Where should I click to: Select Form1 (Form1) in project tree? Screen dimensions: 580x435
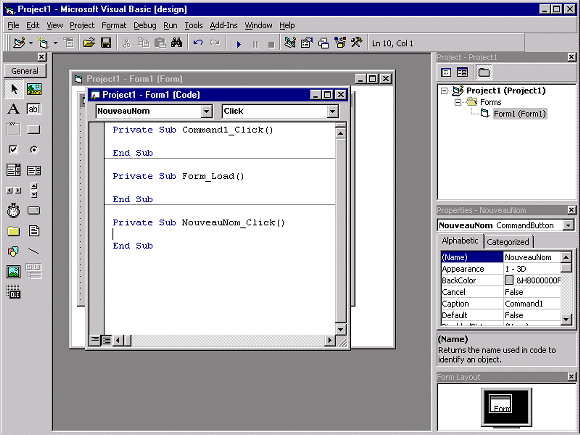[520, 114]
